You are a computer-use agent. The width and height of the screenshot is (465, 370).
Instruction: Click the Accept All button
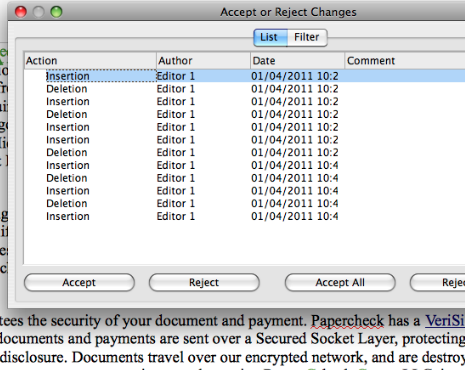tap(340, 282)
